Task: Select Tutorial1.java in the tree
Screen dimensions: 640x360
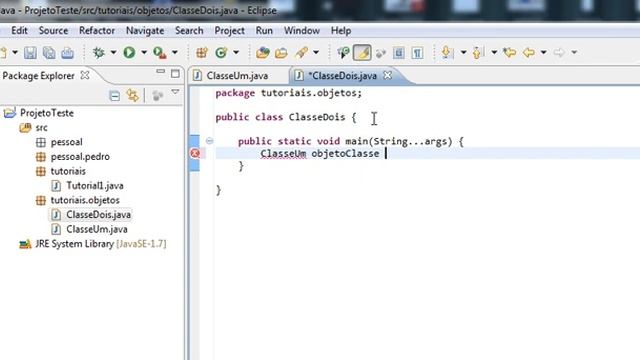Action: click(95, 186)
